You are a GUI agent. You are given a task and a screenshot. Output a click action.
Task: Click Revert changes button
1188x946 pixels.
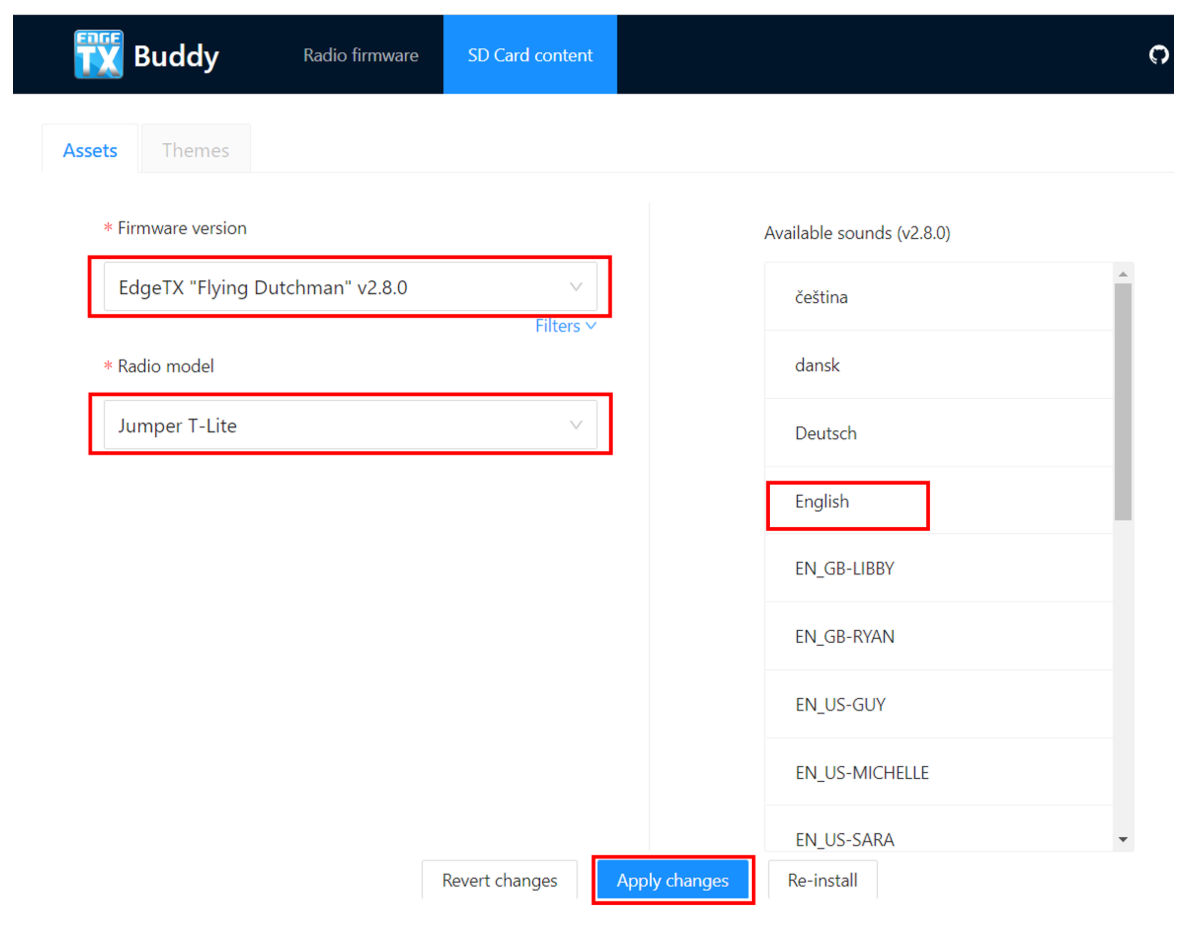coord(499,880)
